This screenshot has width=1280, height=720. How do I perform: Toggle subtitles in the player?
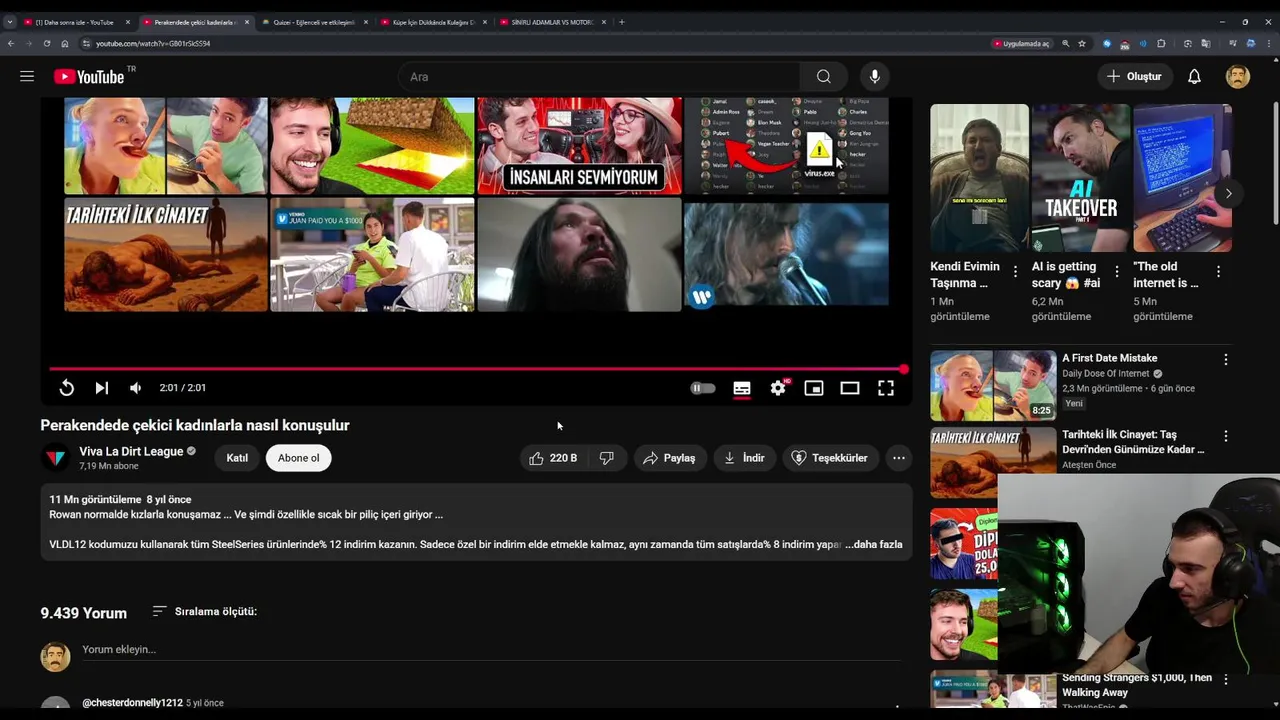pos(742,388)
